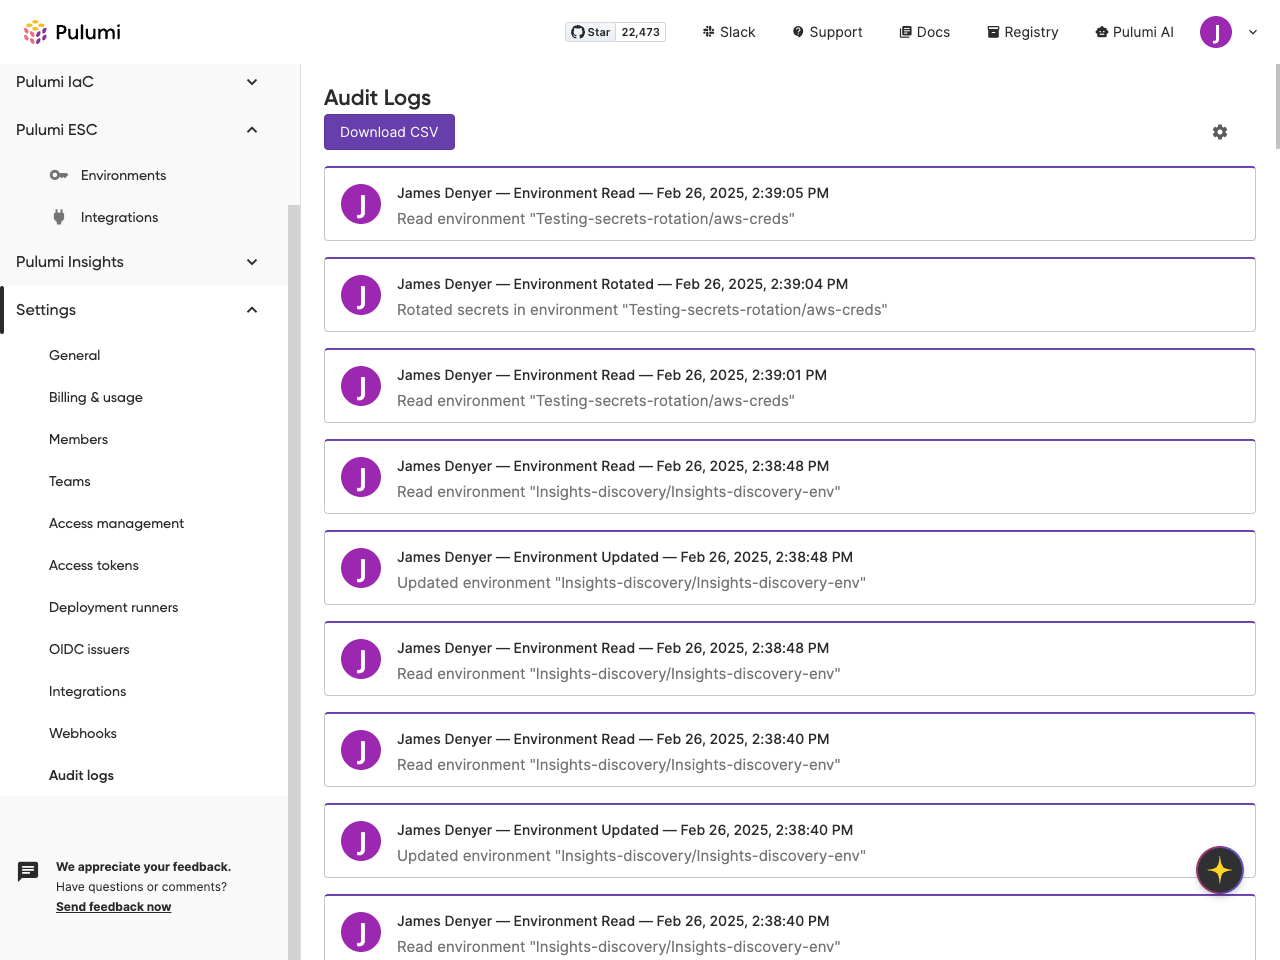
Task: Open the Webhooks settings page
Action: point(82,733)
